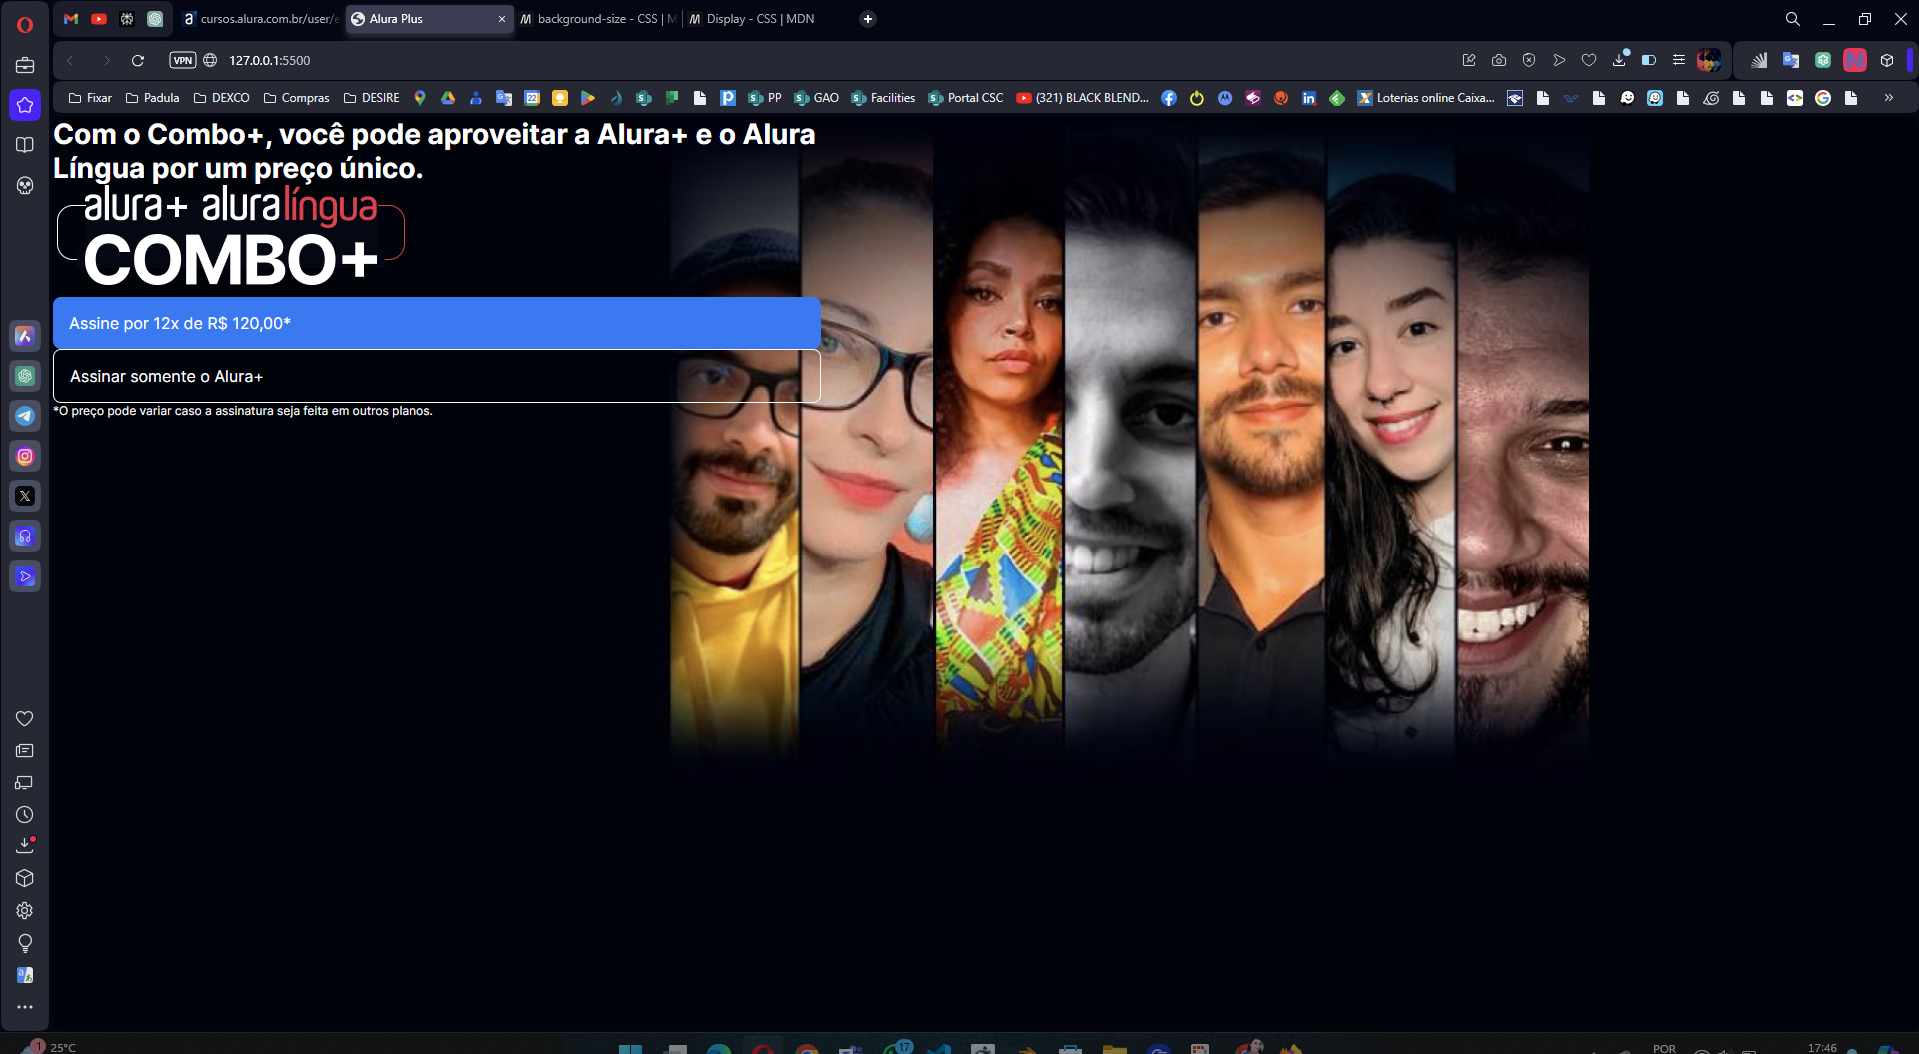The height and width of the screenshot is (1054, 1919).
Task: Click Assinar somente o Alura+ button
Action: (437, 376)
